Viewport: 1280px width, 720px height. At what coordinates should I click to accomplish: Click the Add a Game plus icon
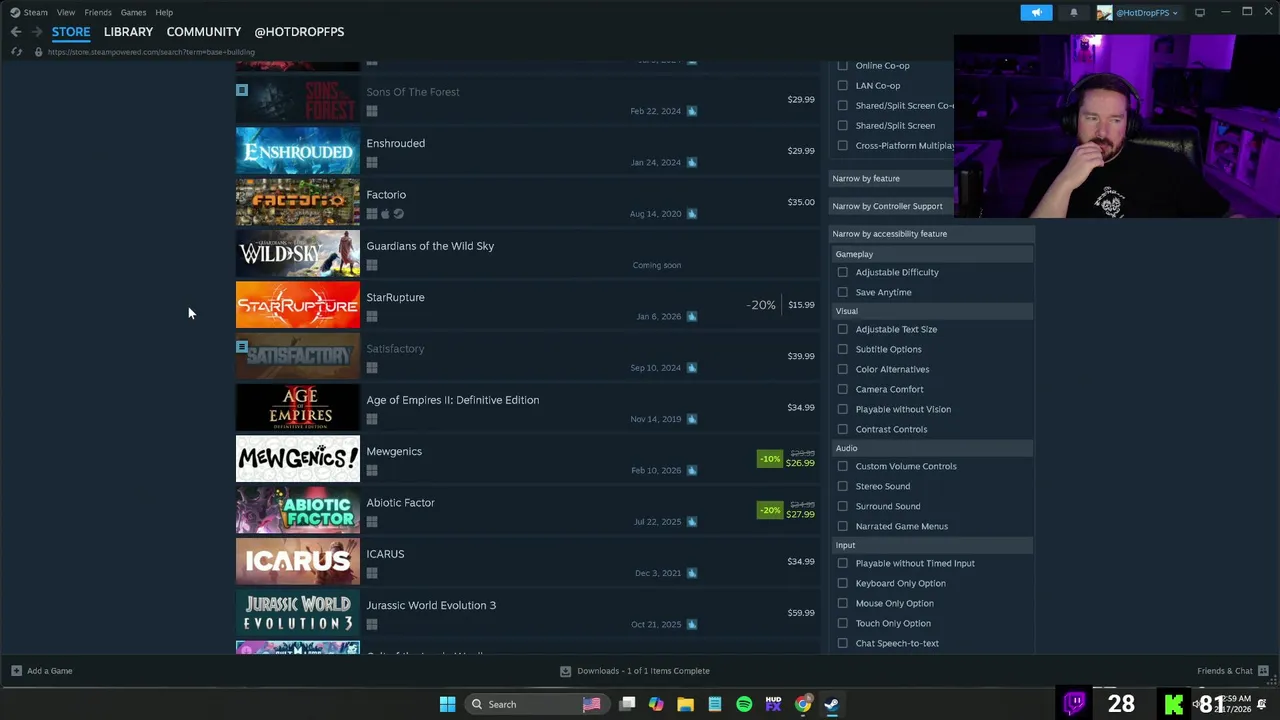(x=16, y=671)
